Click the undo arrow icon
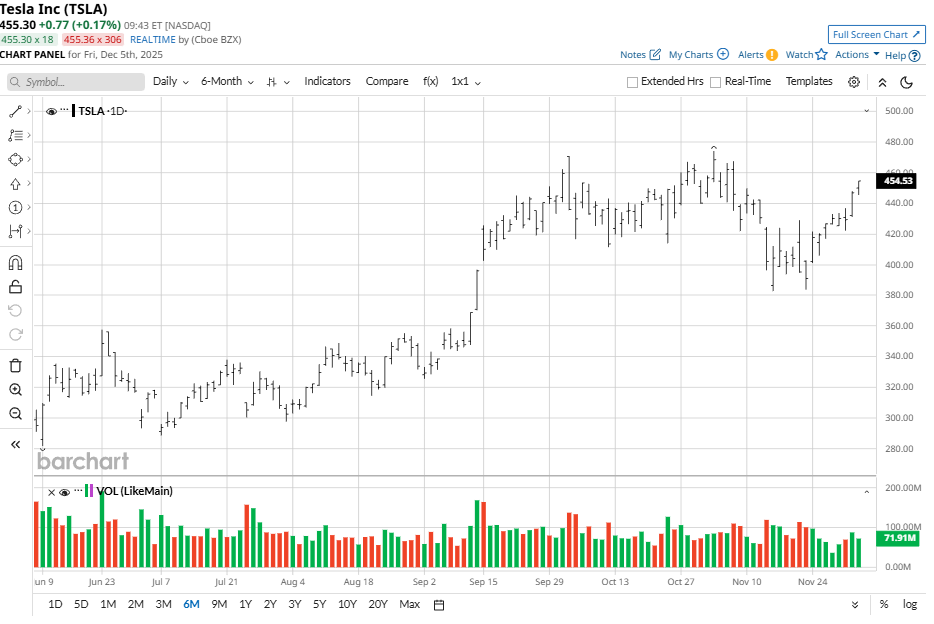Viewport: 934px width, 624px height. click(15, 311)
